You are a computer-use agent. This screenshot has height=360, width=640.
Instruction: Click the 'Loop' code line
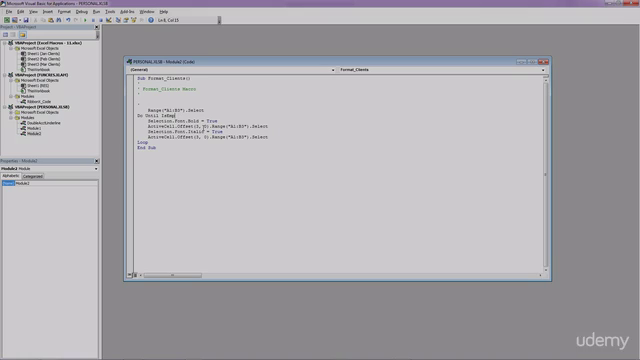click(x=142, y=142)
